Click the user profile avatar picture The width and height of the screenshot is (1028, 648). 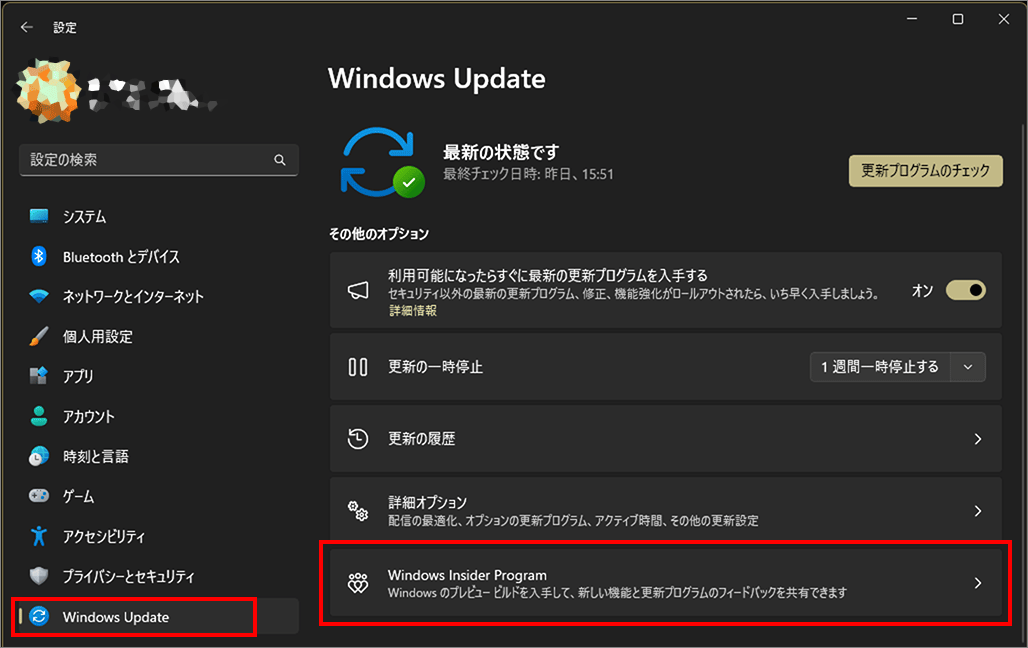click(x=49, y=92)
